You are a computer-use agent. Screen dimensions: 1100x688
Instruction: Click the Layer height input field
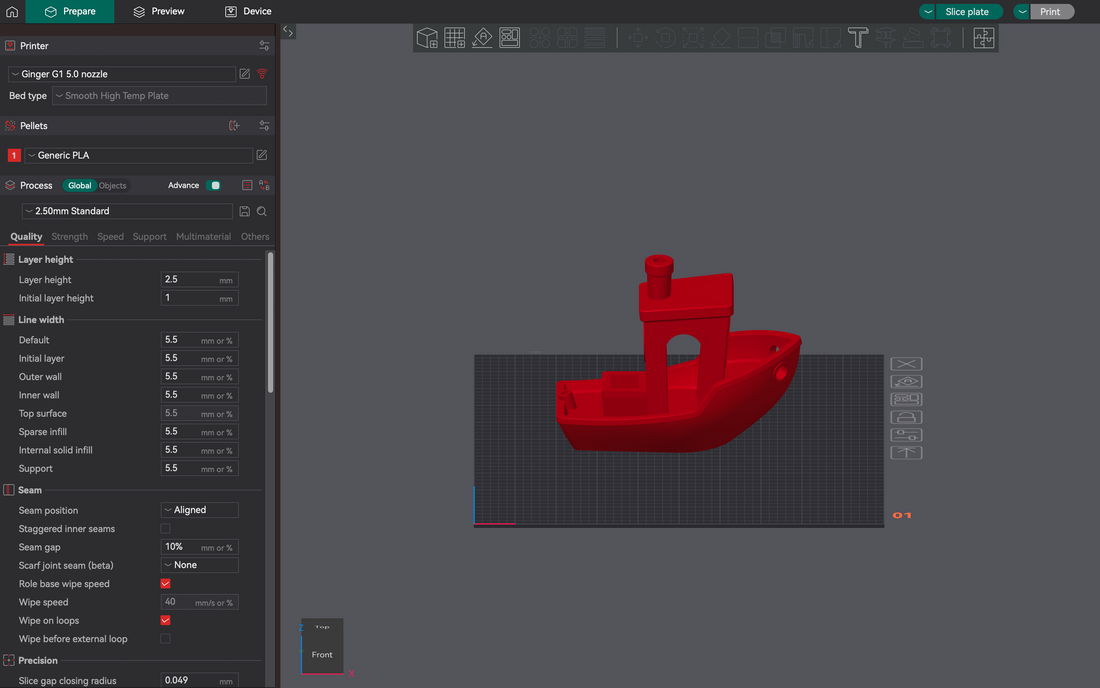(x=190, y=280)
